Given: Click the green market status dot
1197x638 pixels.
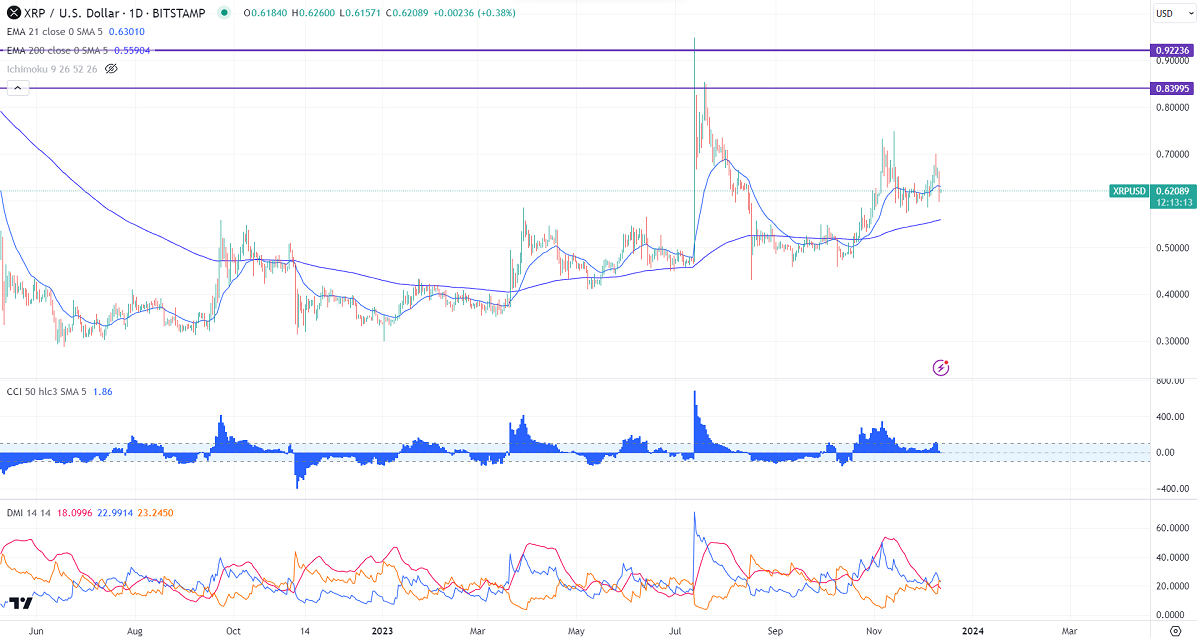Looking at the screenshot, I should click(x=223, y=13).
